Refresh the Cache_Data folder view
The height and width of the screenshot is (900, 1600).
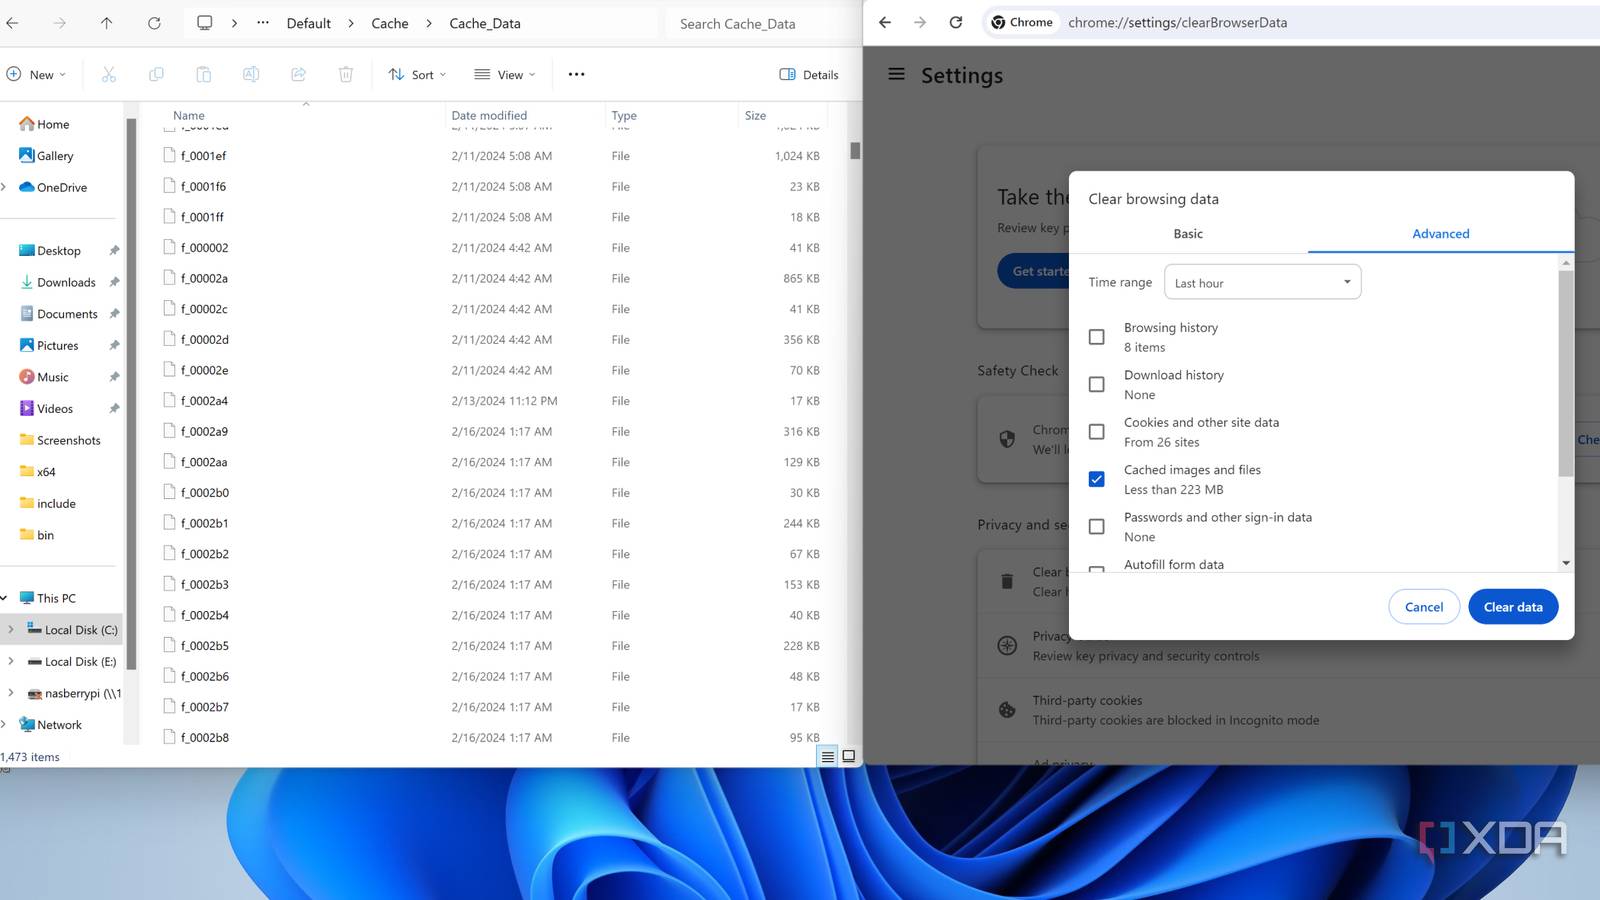tap(154, 23)
